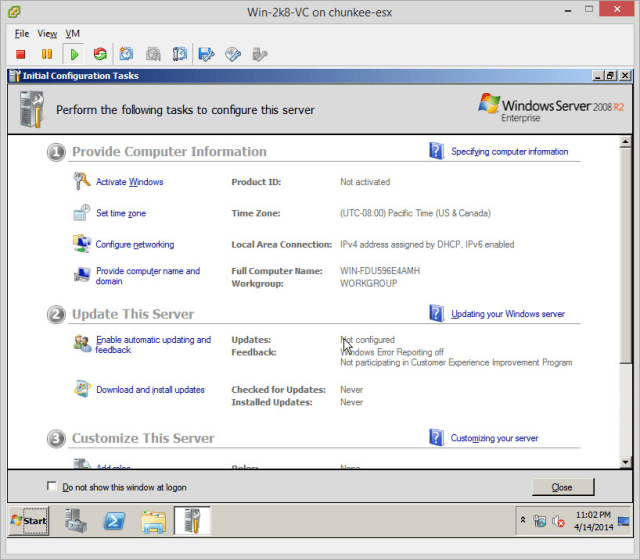Viewport: 640px width, 560px height.
Task: Click 'Windows Error Reporting off' text
Action: click(x=392, y=352)
